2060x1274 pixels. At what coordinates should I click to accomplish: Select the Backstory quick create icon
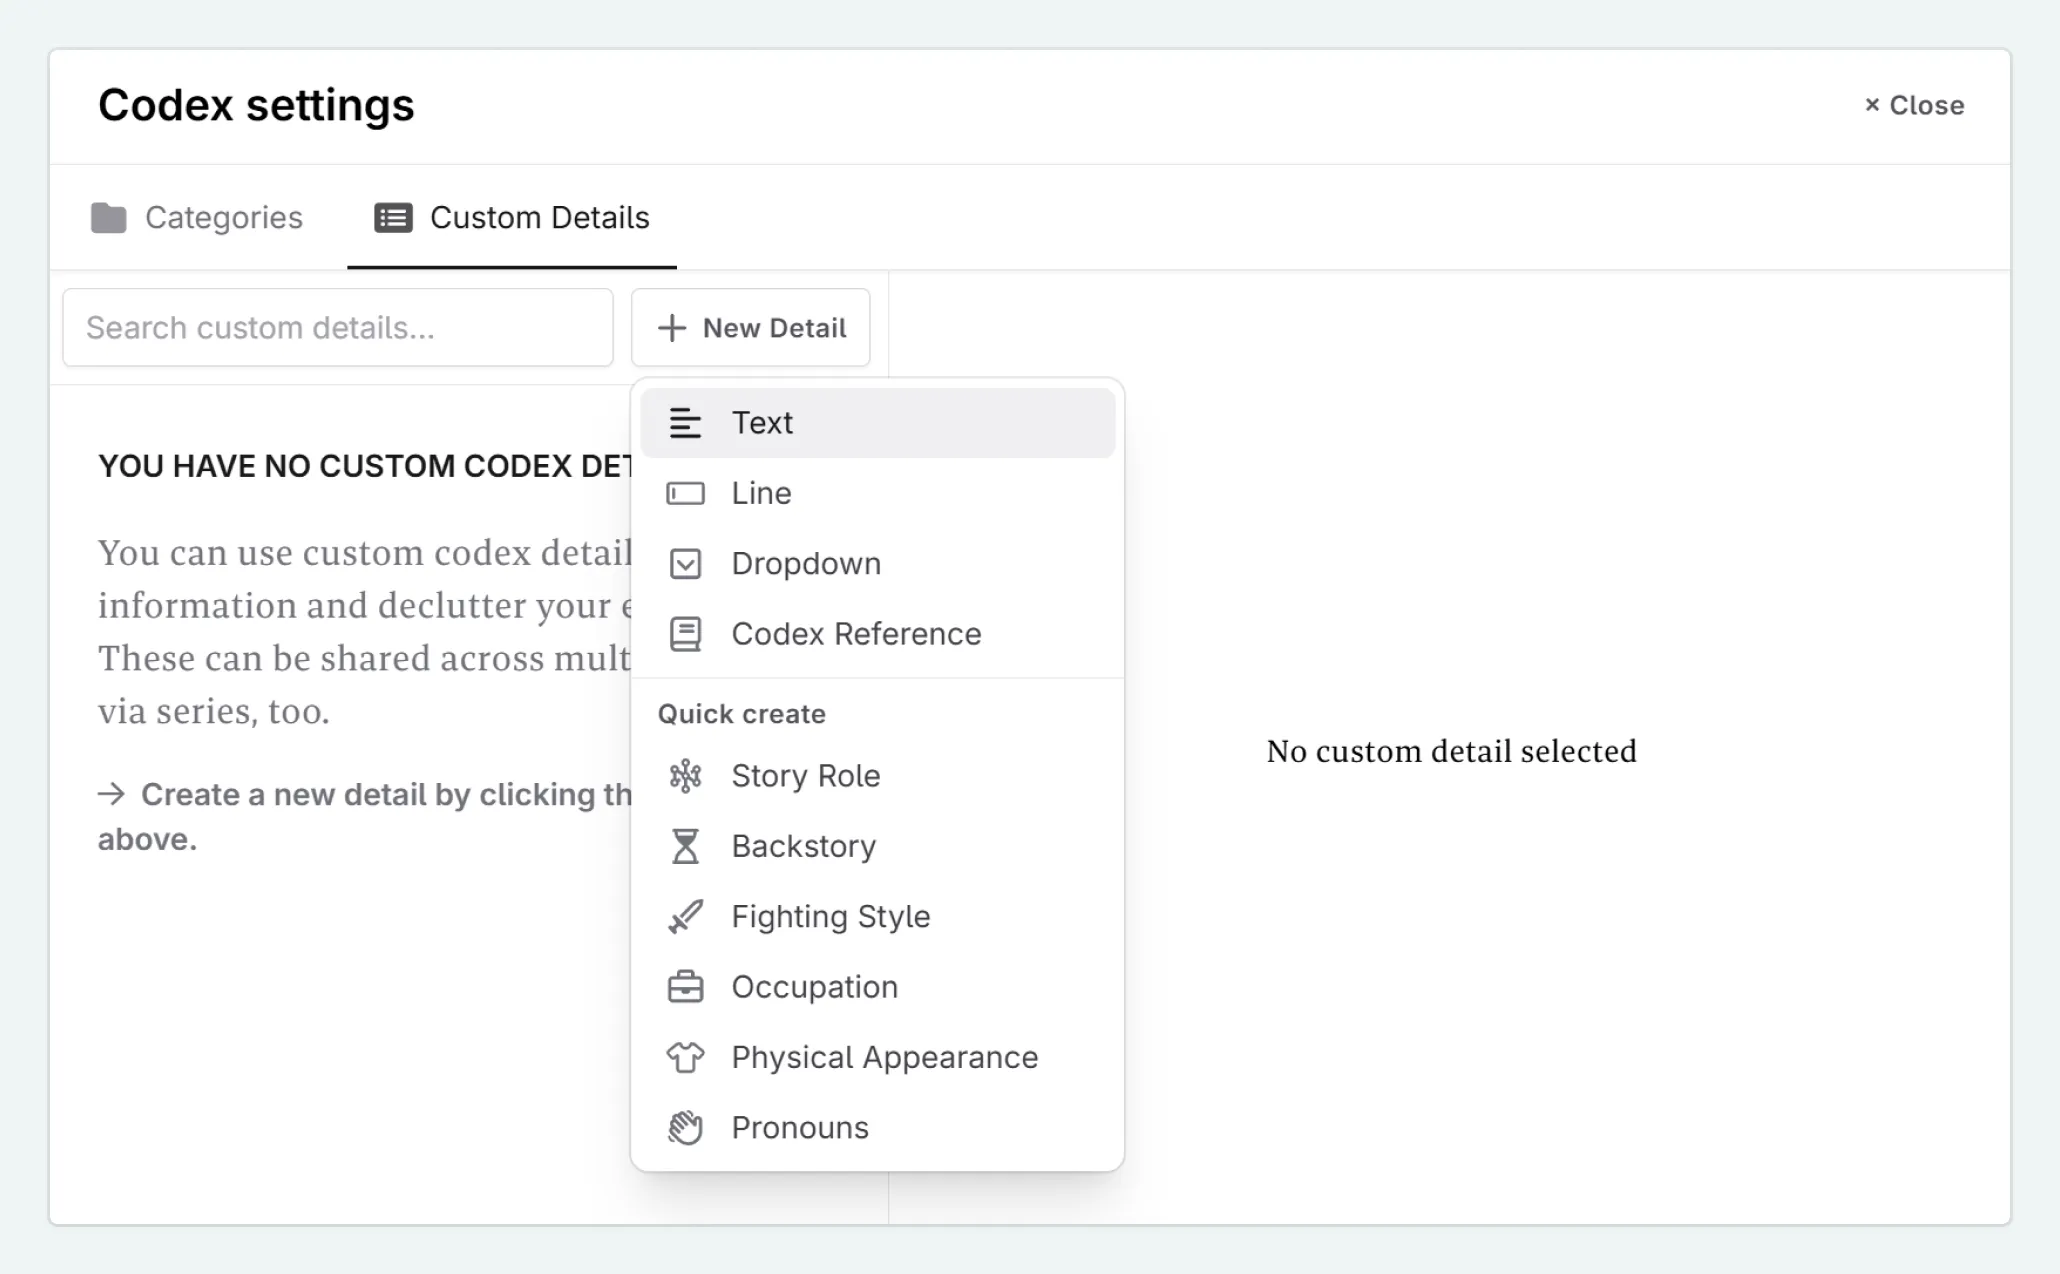coord(684,844)
